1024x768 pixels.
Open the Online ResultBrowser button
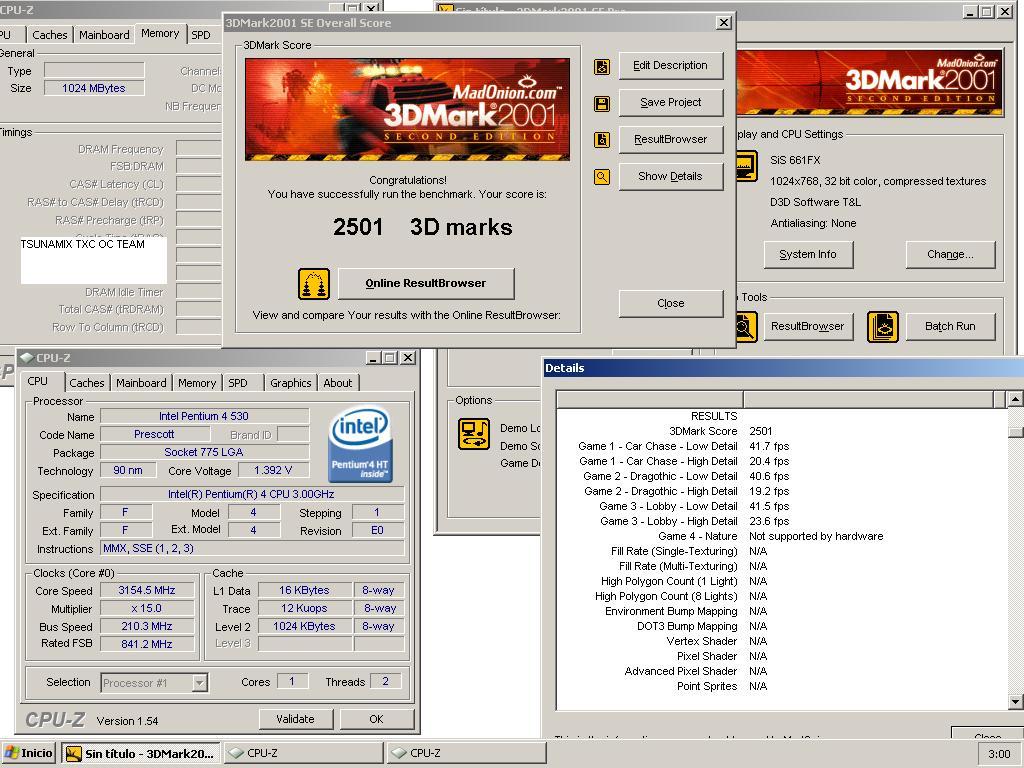click(426, 283)
